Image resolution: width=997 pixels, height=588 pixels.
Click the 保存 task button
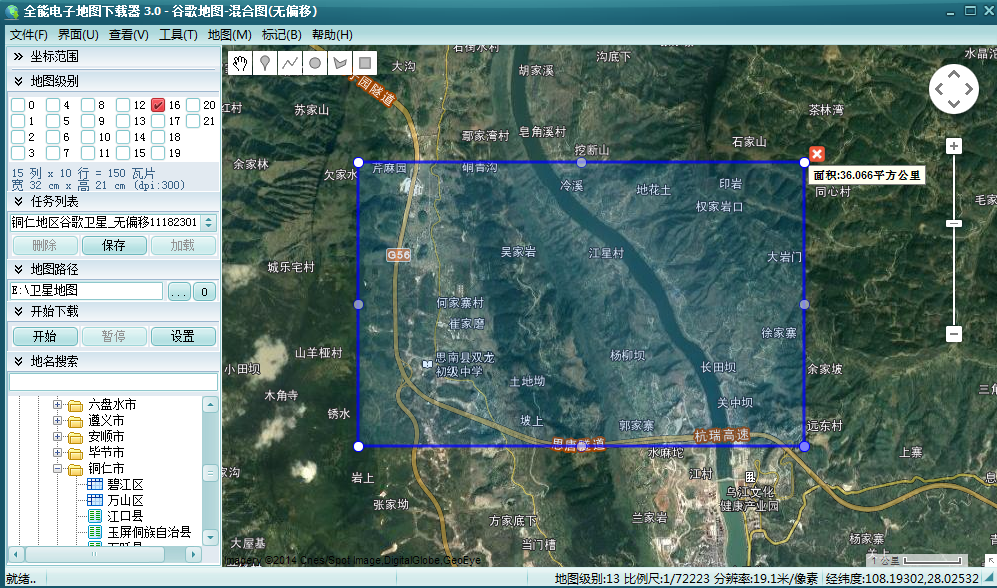coord(114,245)
